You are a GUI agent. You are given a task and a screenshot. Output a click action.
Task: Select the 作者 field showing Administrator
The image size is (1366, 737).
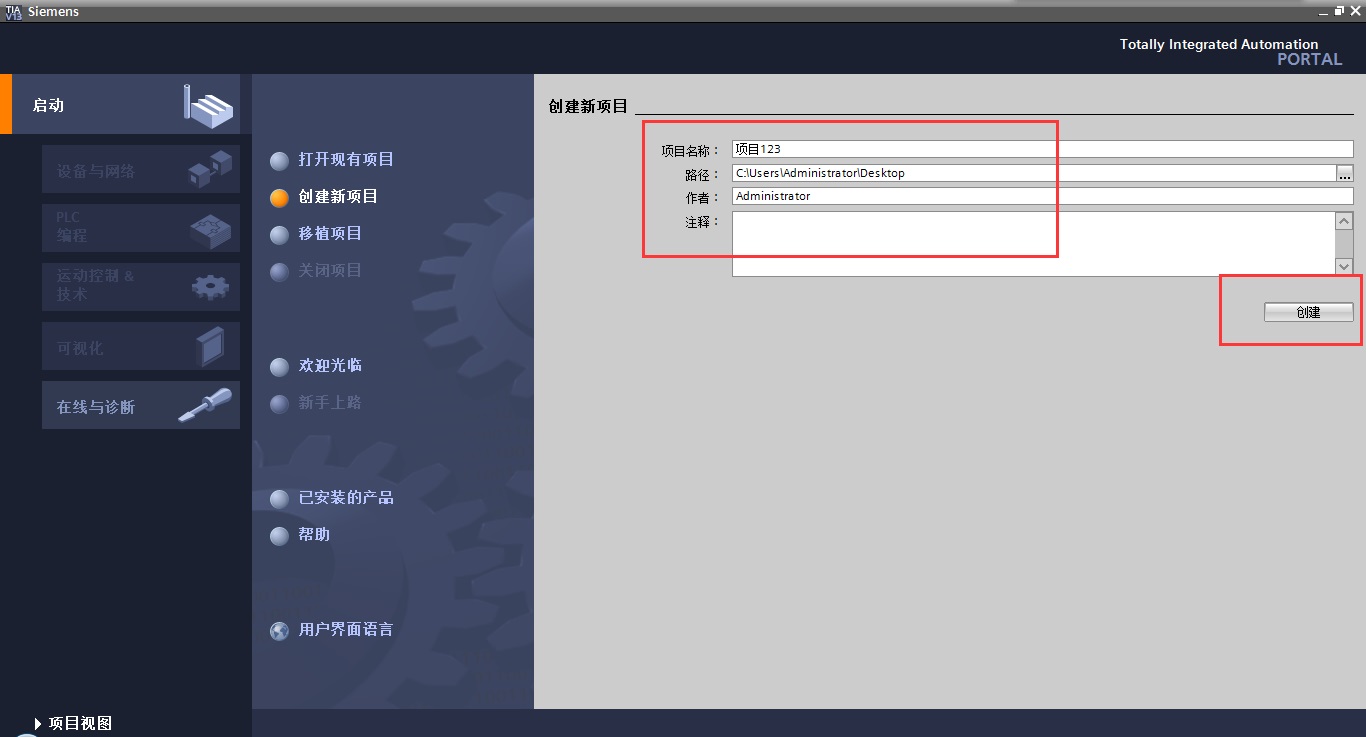(1042, 196)
